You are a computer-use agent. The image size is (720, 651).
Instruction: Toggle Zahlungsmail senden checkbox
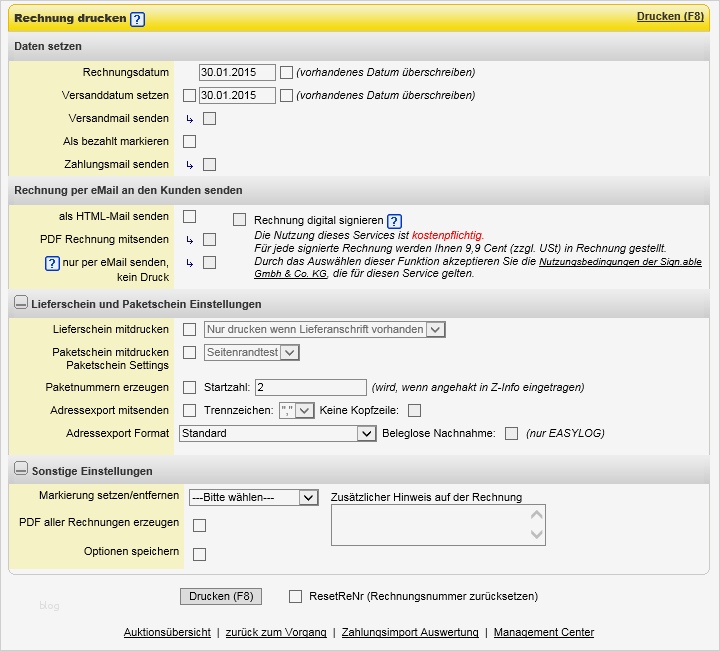(209, 164)
